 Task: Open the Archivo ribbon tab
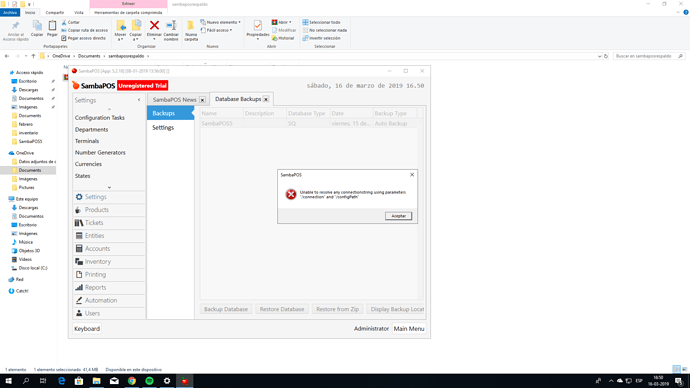point(10,13)
